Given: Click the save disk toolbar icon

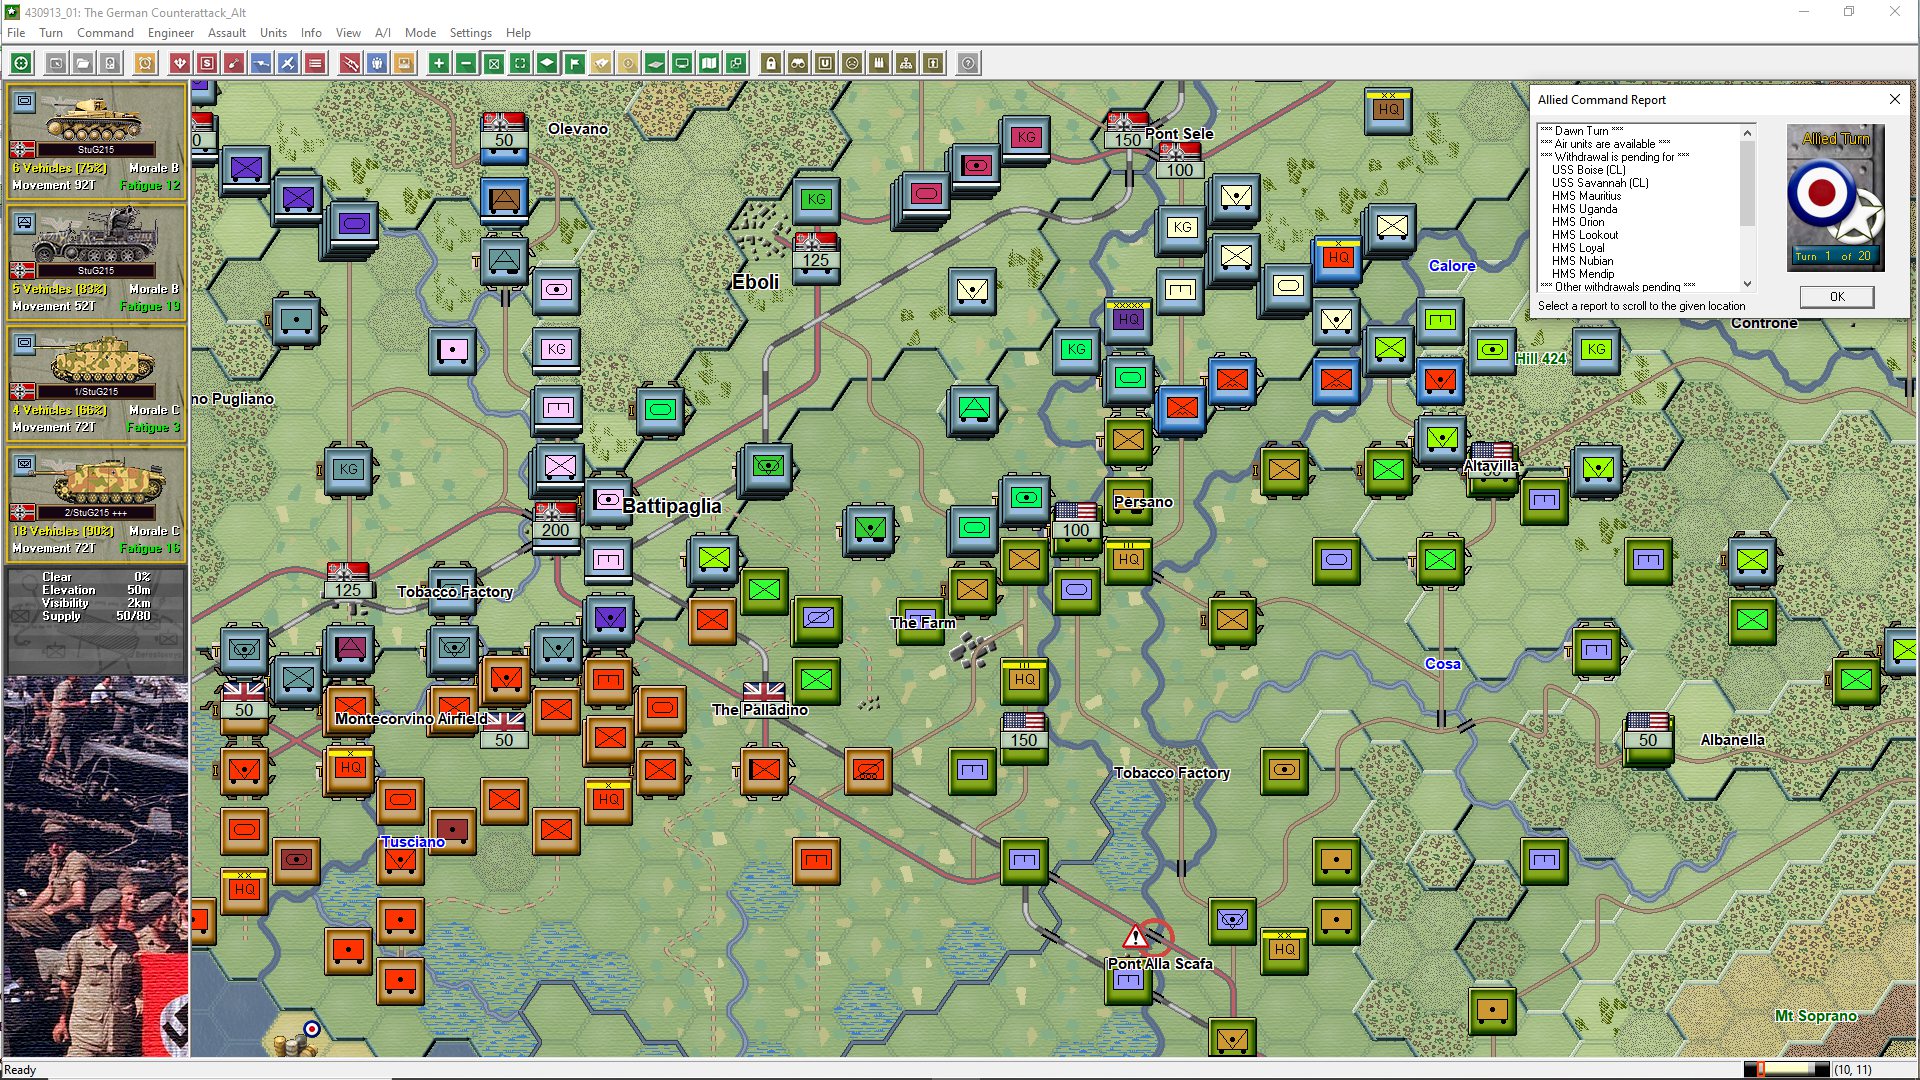Looking at the screenshot, I should (x=110, y=63).
